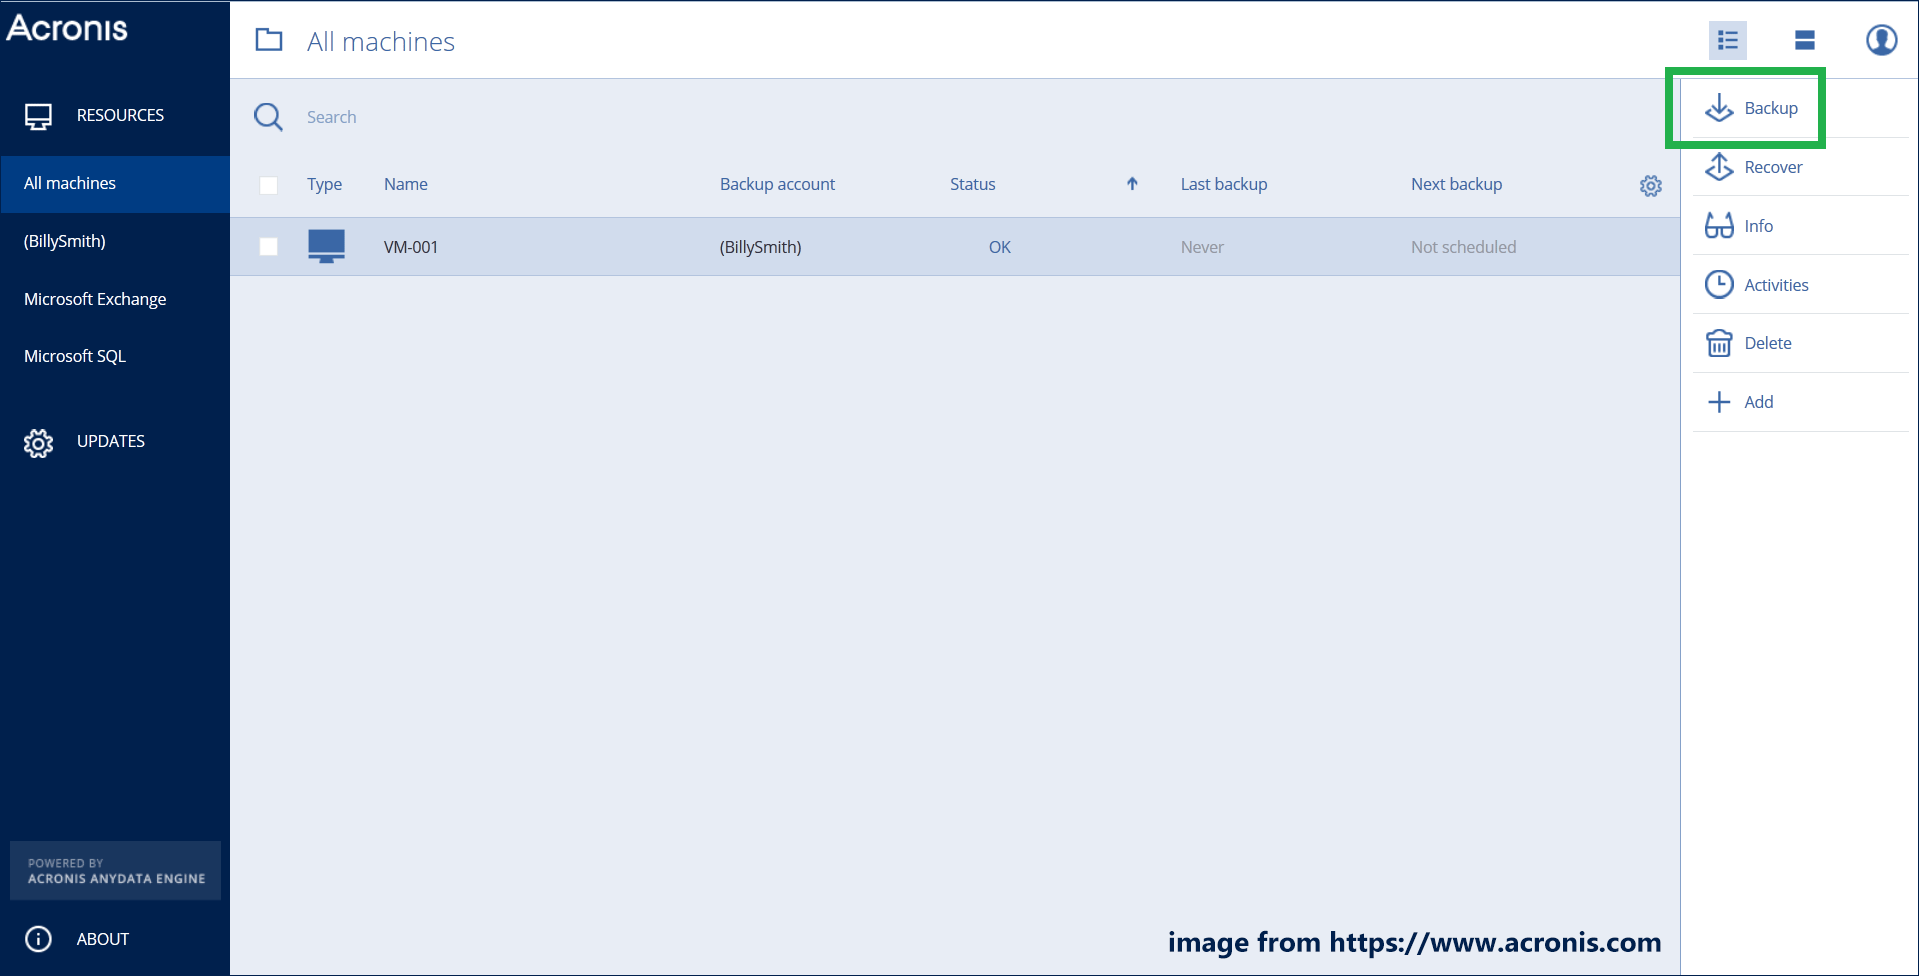The width and height of the screenshot is (1919, 976).
Task: Click the Never last backup cell
Action: tap(1202, 247)
